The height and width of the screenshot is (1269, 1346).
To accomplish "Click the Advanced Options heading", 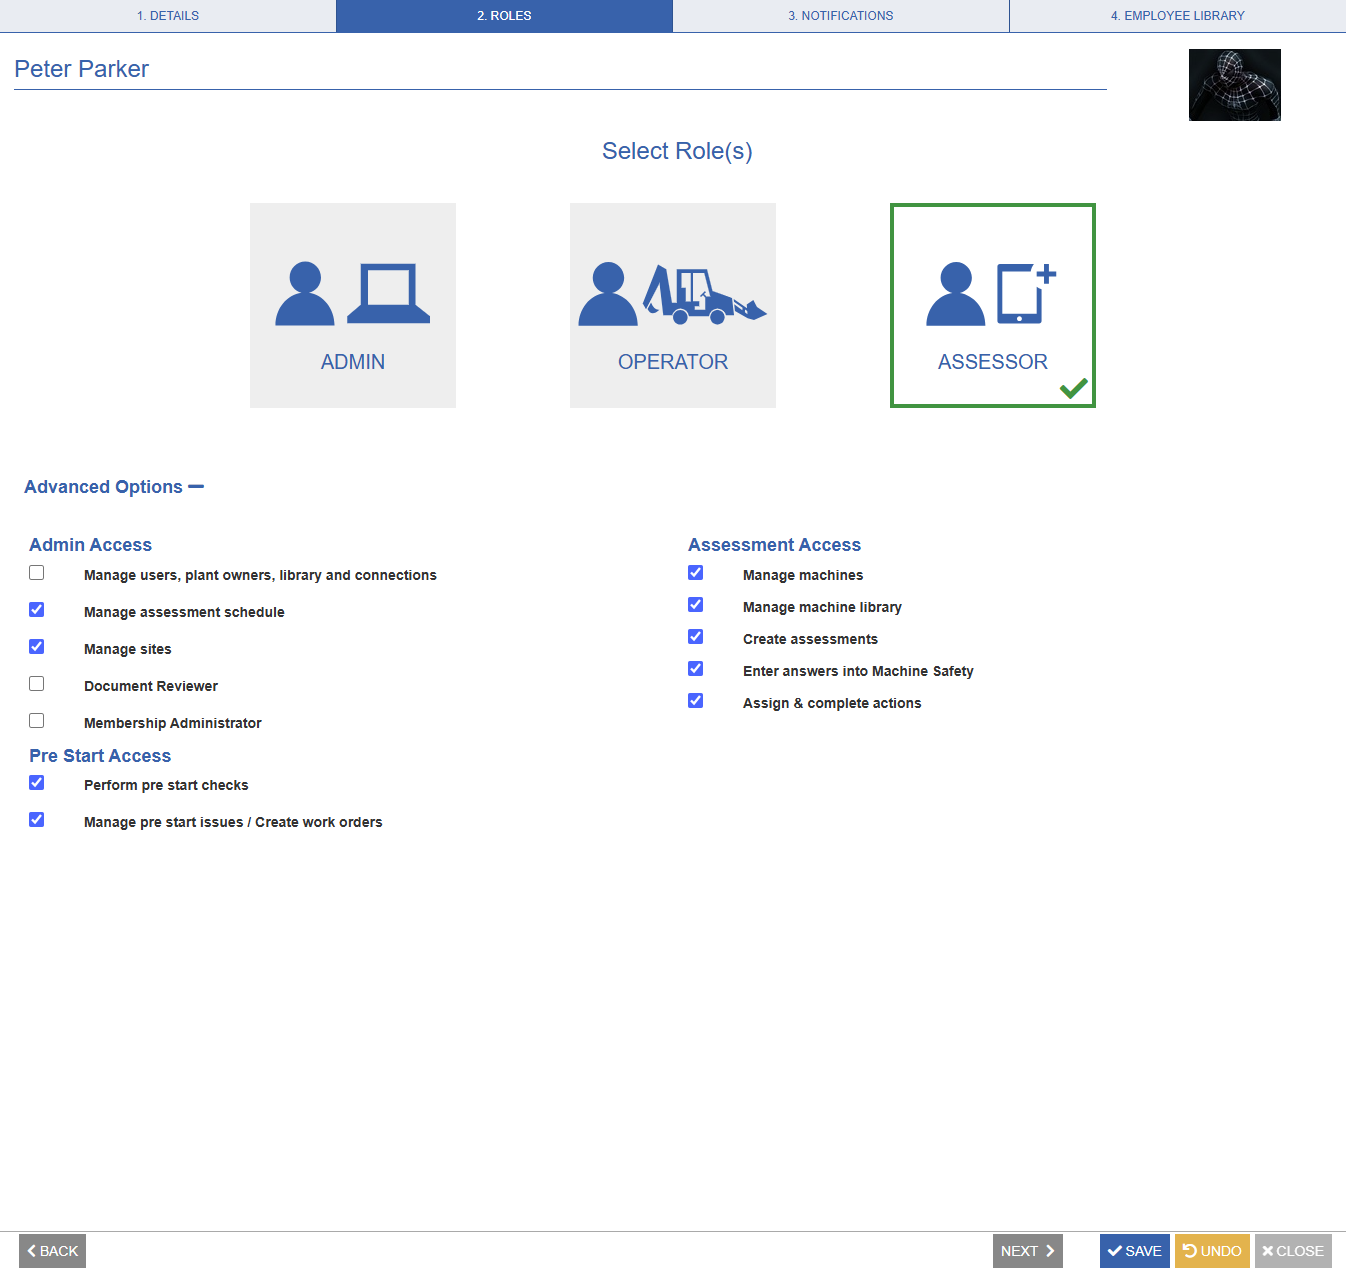I will tap(104, 487).
